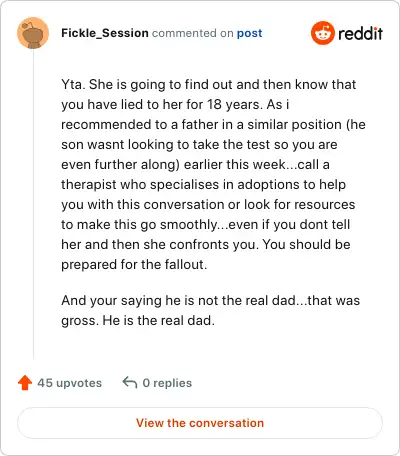Click the "18 years" text in comment
This screenshot has height=456, width=400.
tap(233, 104)
